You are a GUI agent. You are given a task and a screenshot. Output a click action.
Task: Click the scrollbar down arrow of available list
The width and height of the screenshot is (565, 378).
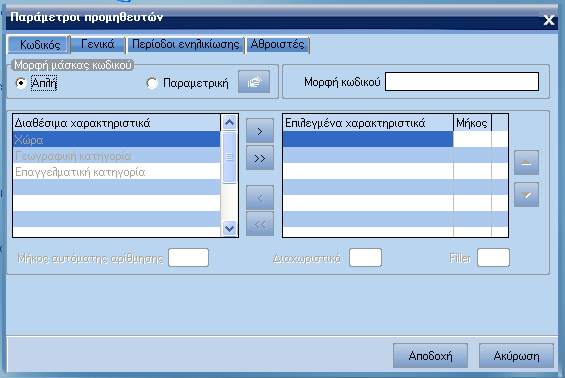tap(229, 228)
